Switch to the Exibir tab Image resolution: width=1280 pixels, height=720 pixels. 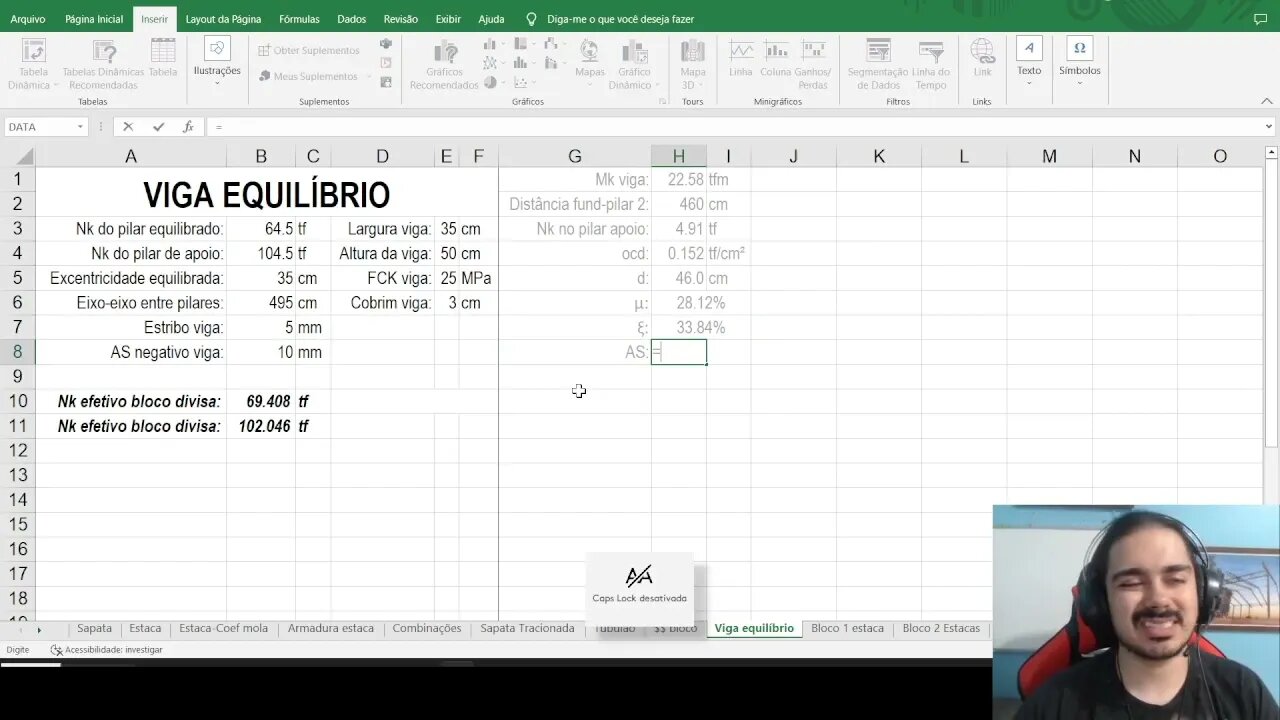[x=448, y=19]
